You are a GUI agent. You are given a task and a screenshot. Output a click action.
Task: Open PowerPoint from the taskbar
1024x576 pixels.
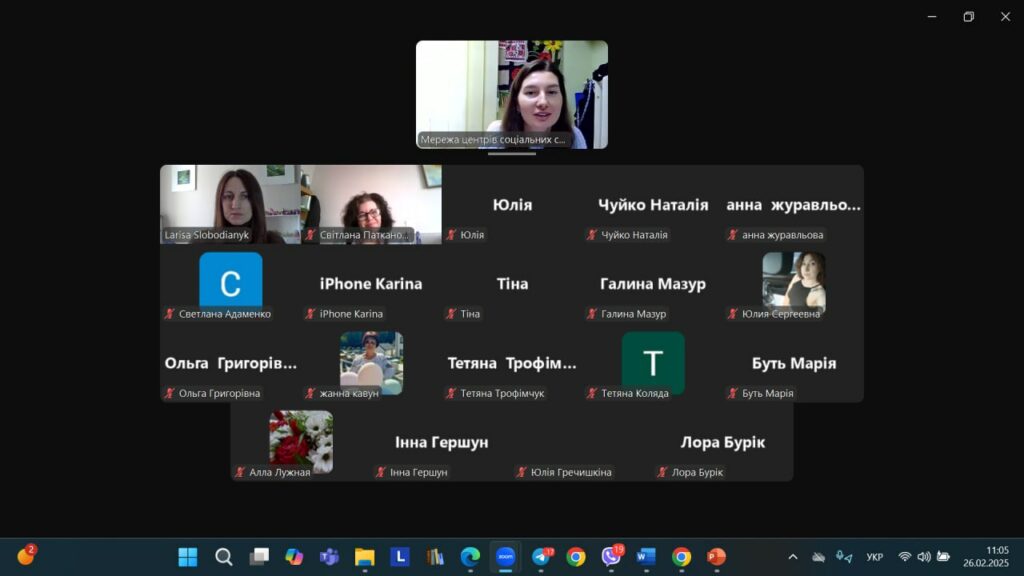point(716,557)
